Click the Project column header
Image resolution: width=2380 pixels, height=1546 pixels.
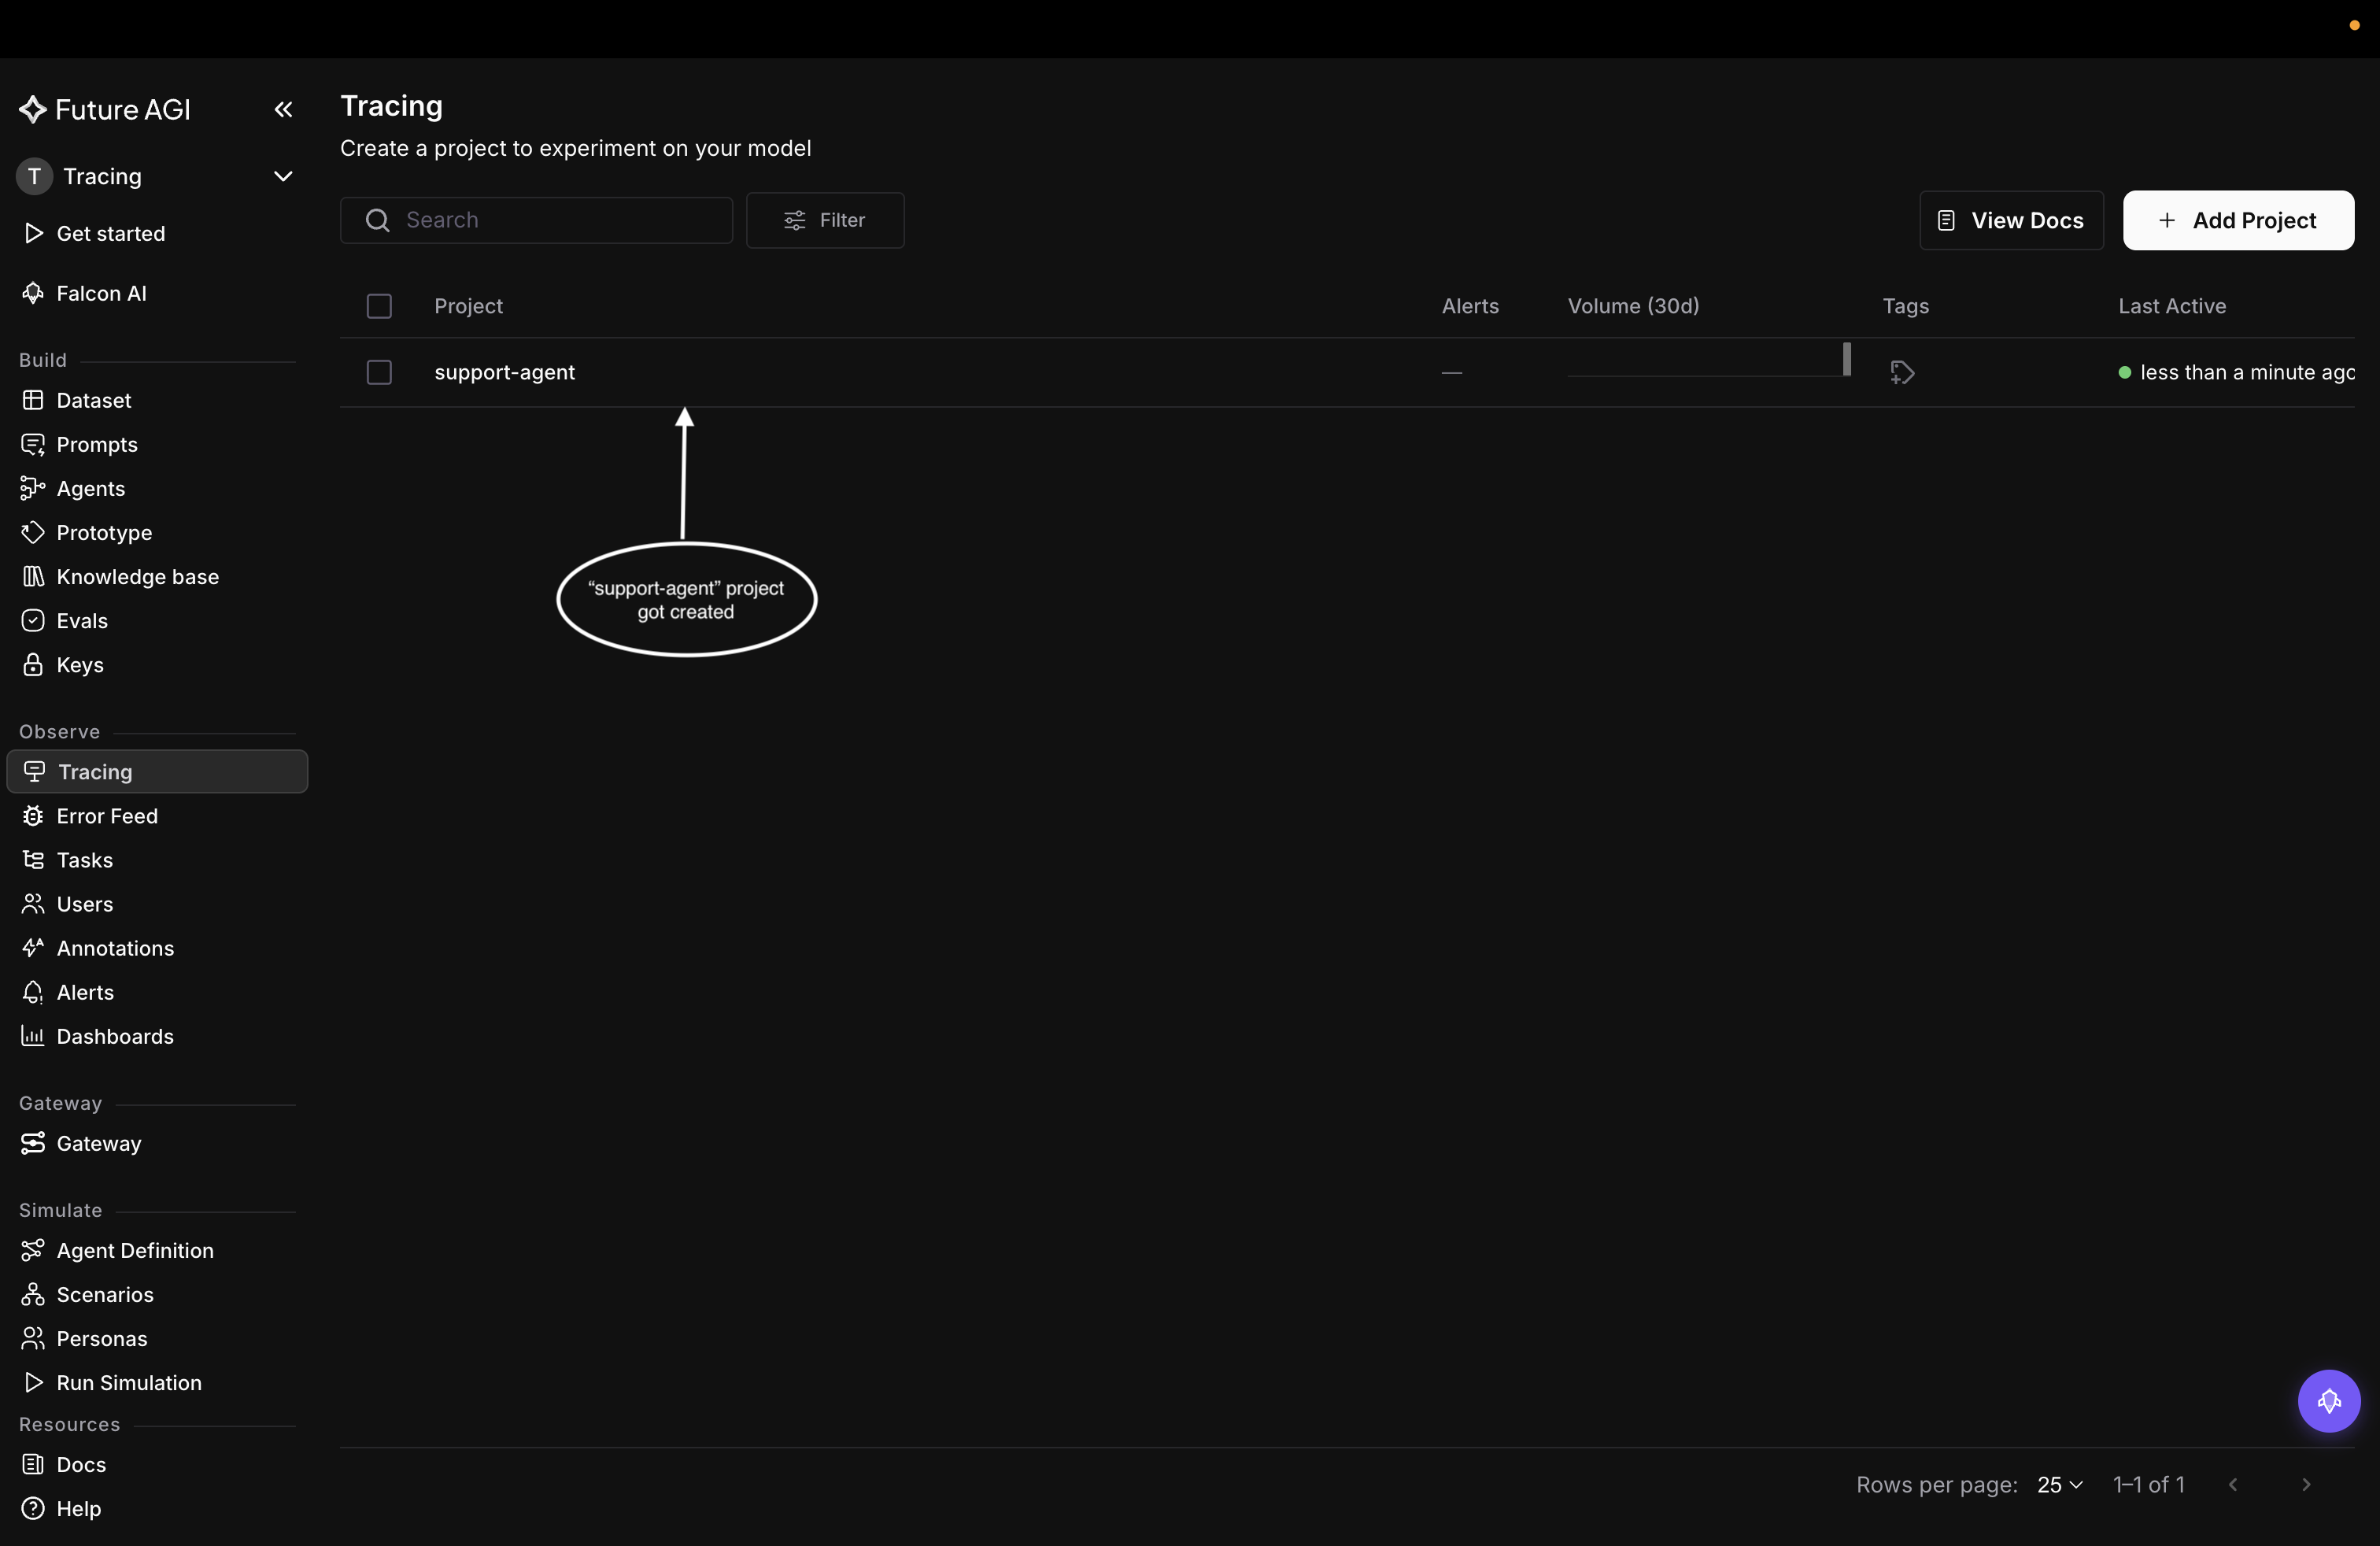[468, 306]
